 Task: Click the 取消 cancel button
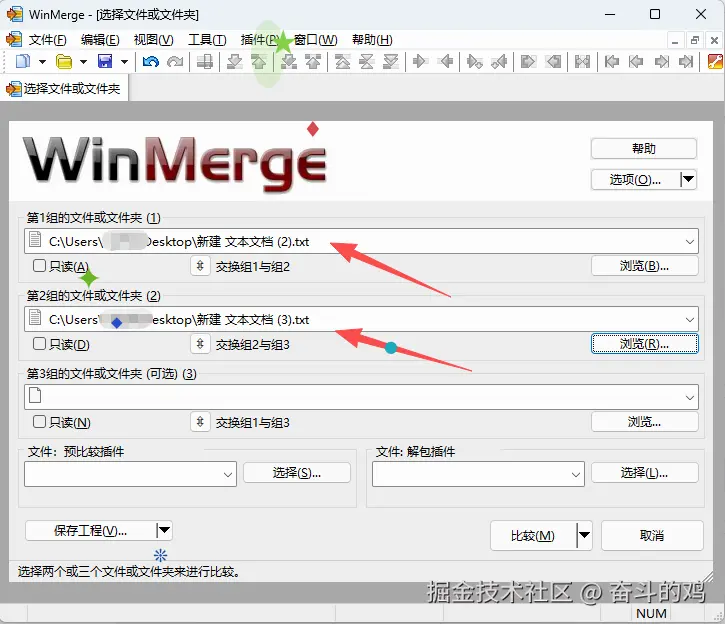pos(652,535)
